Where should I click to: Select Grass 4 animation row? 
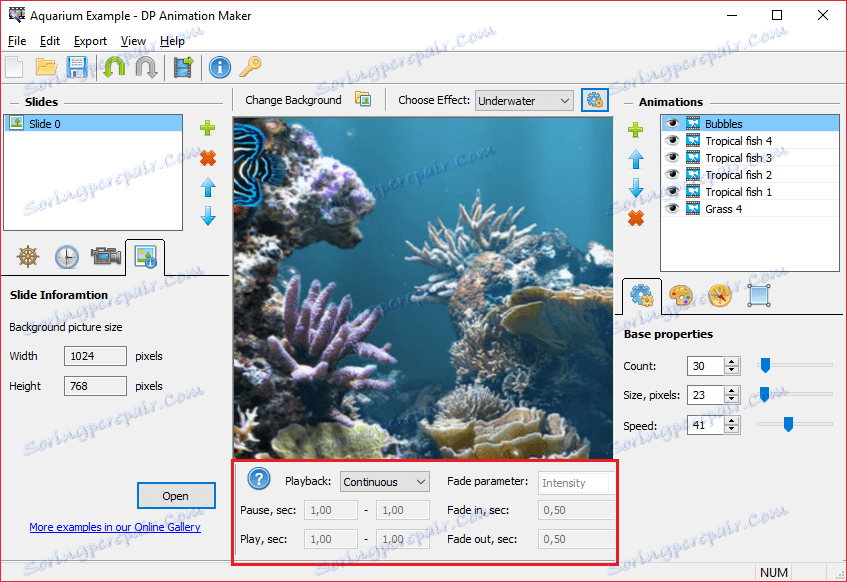750,209
